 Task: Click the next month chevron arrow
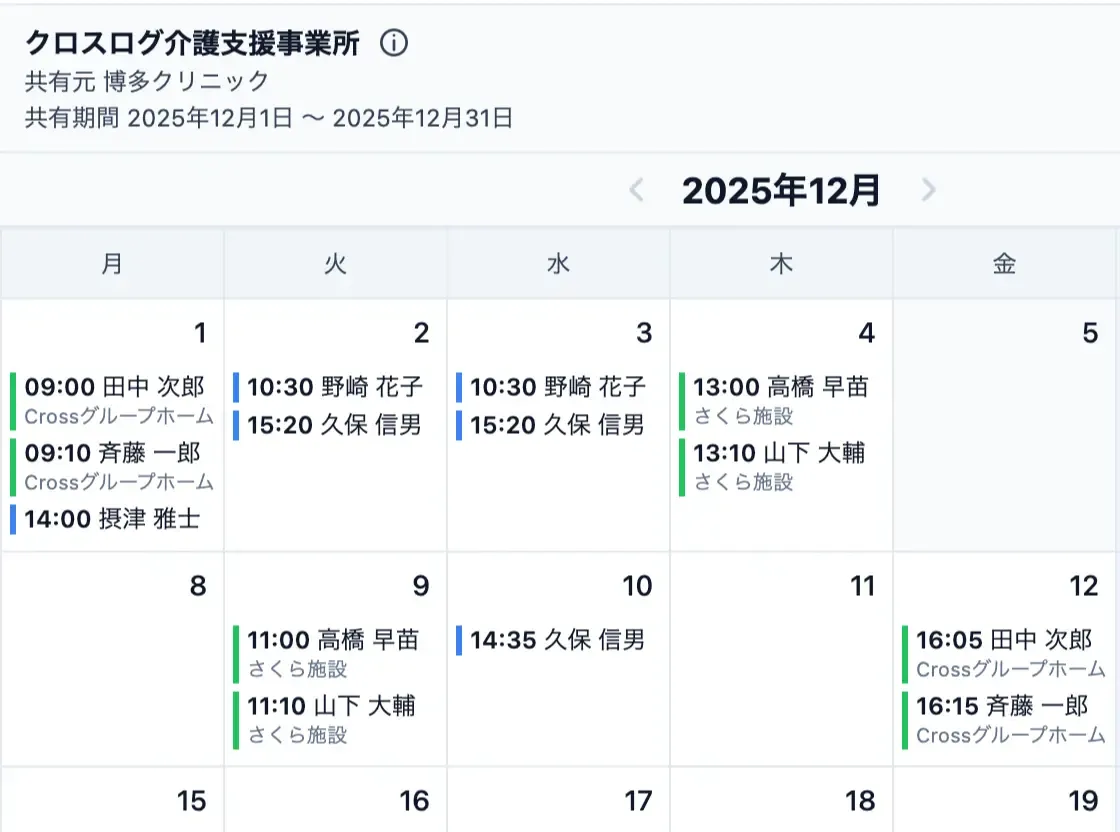click(x=930, y=190)
